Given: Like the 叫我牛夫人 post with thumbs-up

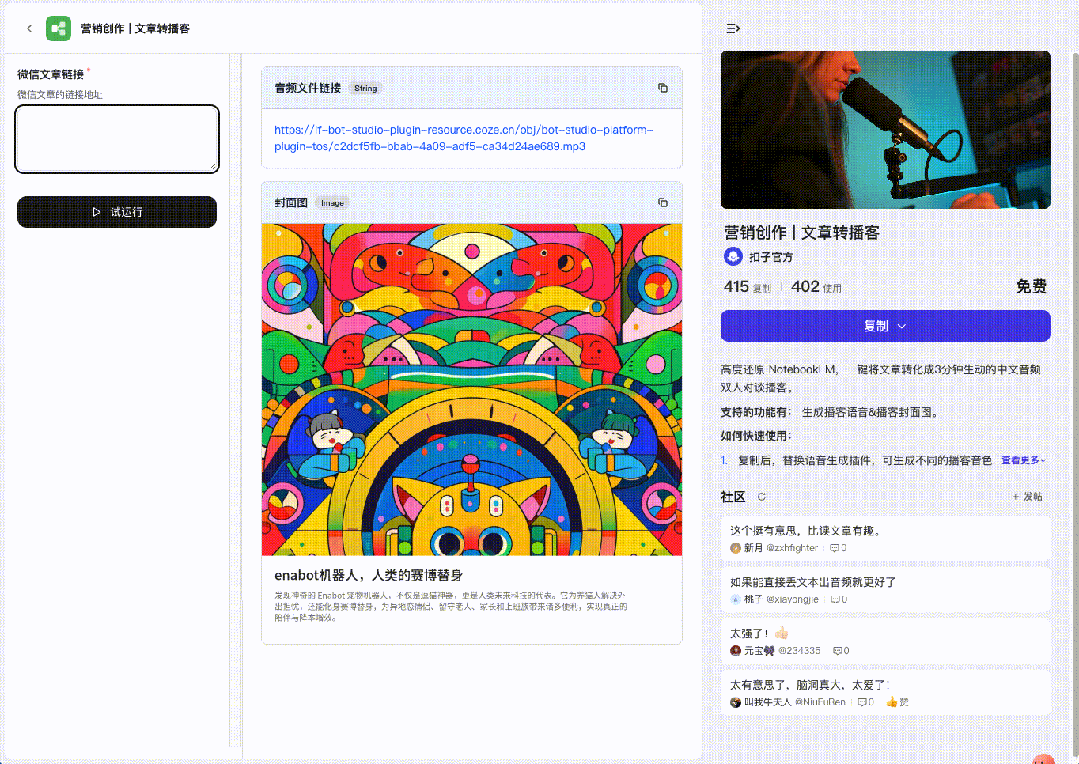Looking at the screenshot, I should tap(897, 702).
